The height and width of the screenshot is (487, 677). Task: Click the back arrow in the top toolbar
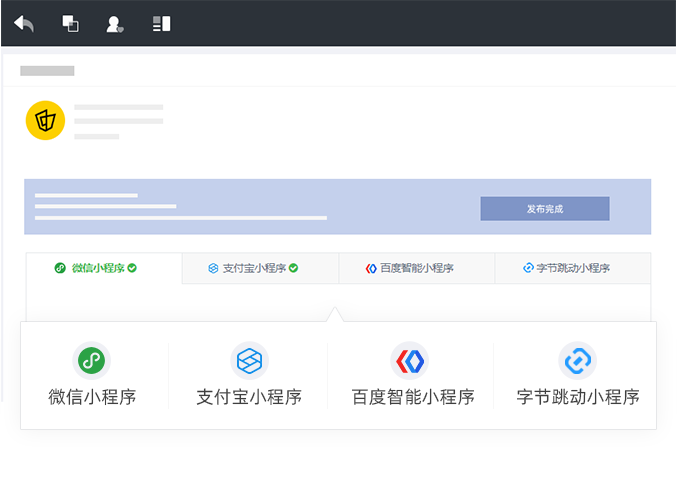point(24,23)
